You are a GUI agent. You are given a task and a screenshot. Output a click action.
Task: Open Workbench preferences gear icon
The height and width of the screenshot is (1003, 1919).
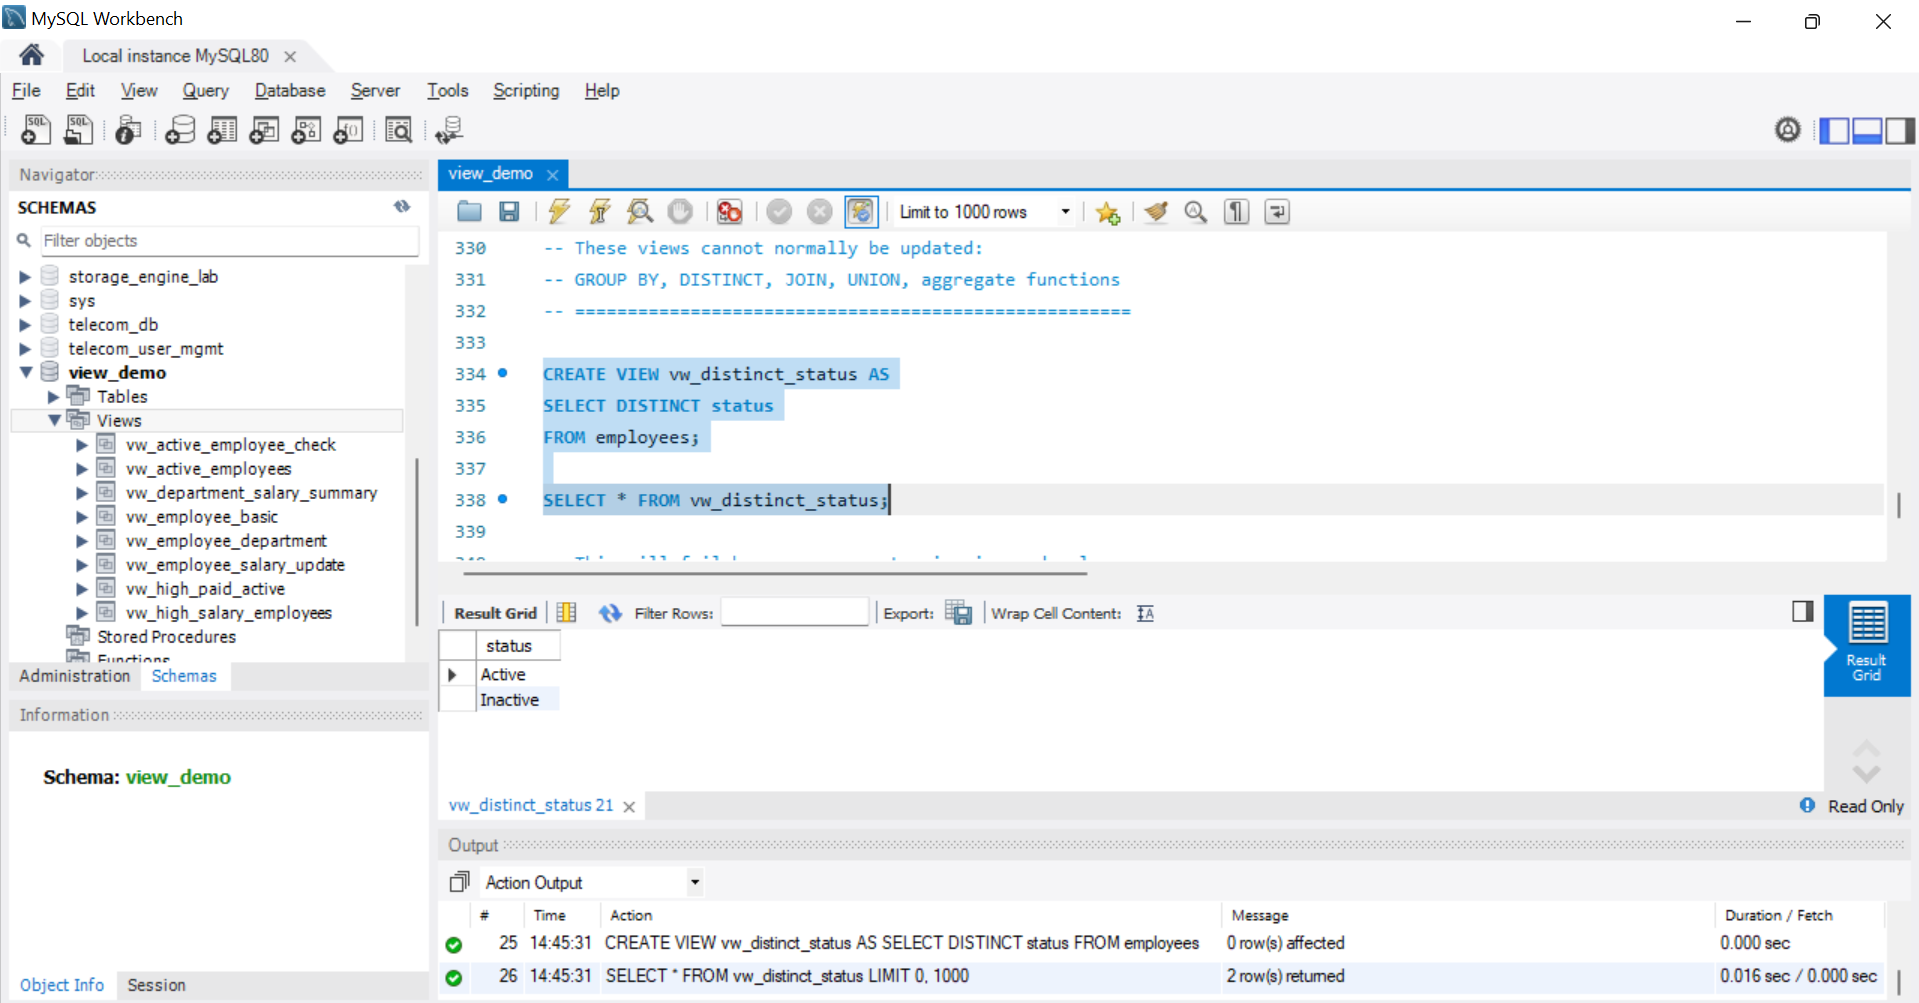1788,129
